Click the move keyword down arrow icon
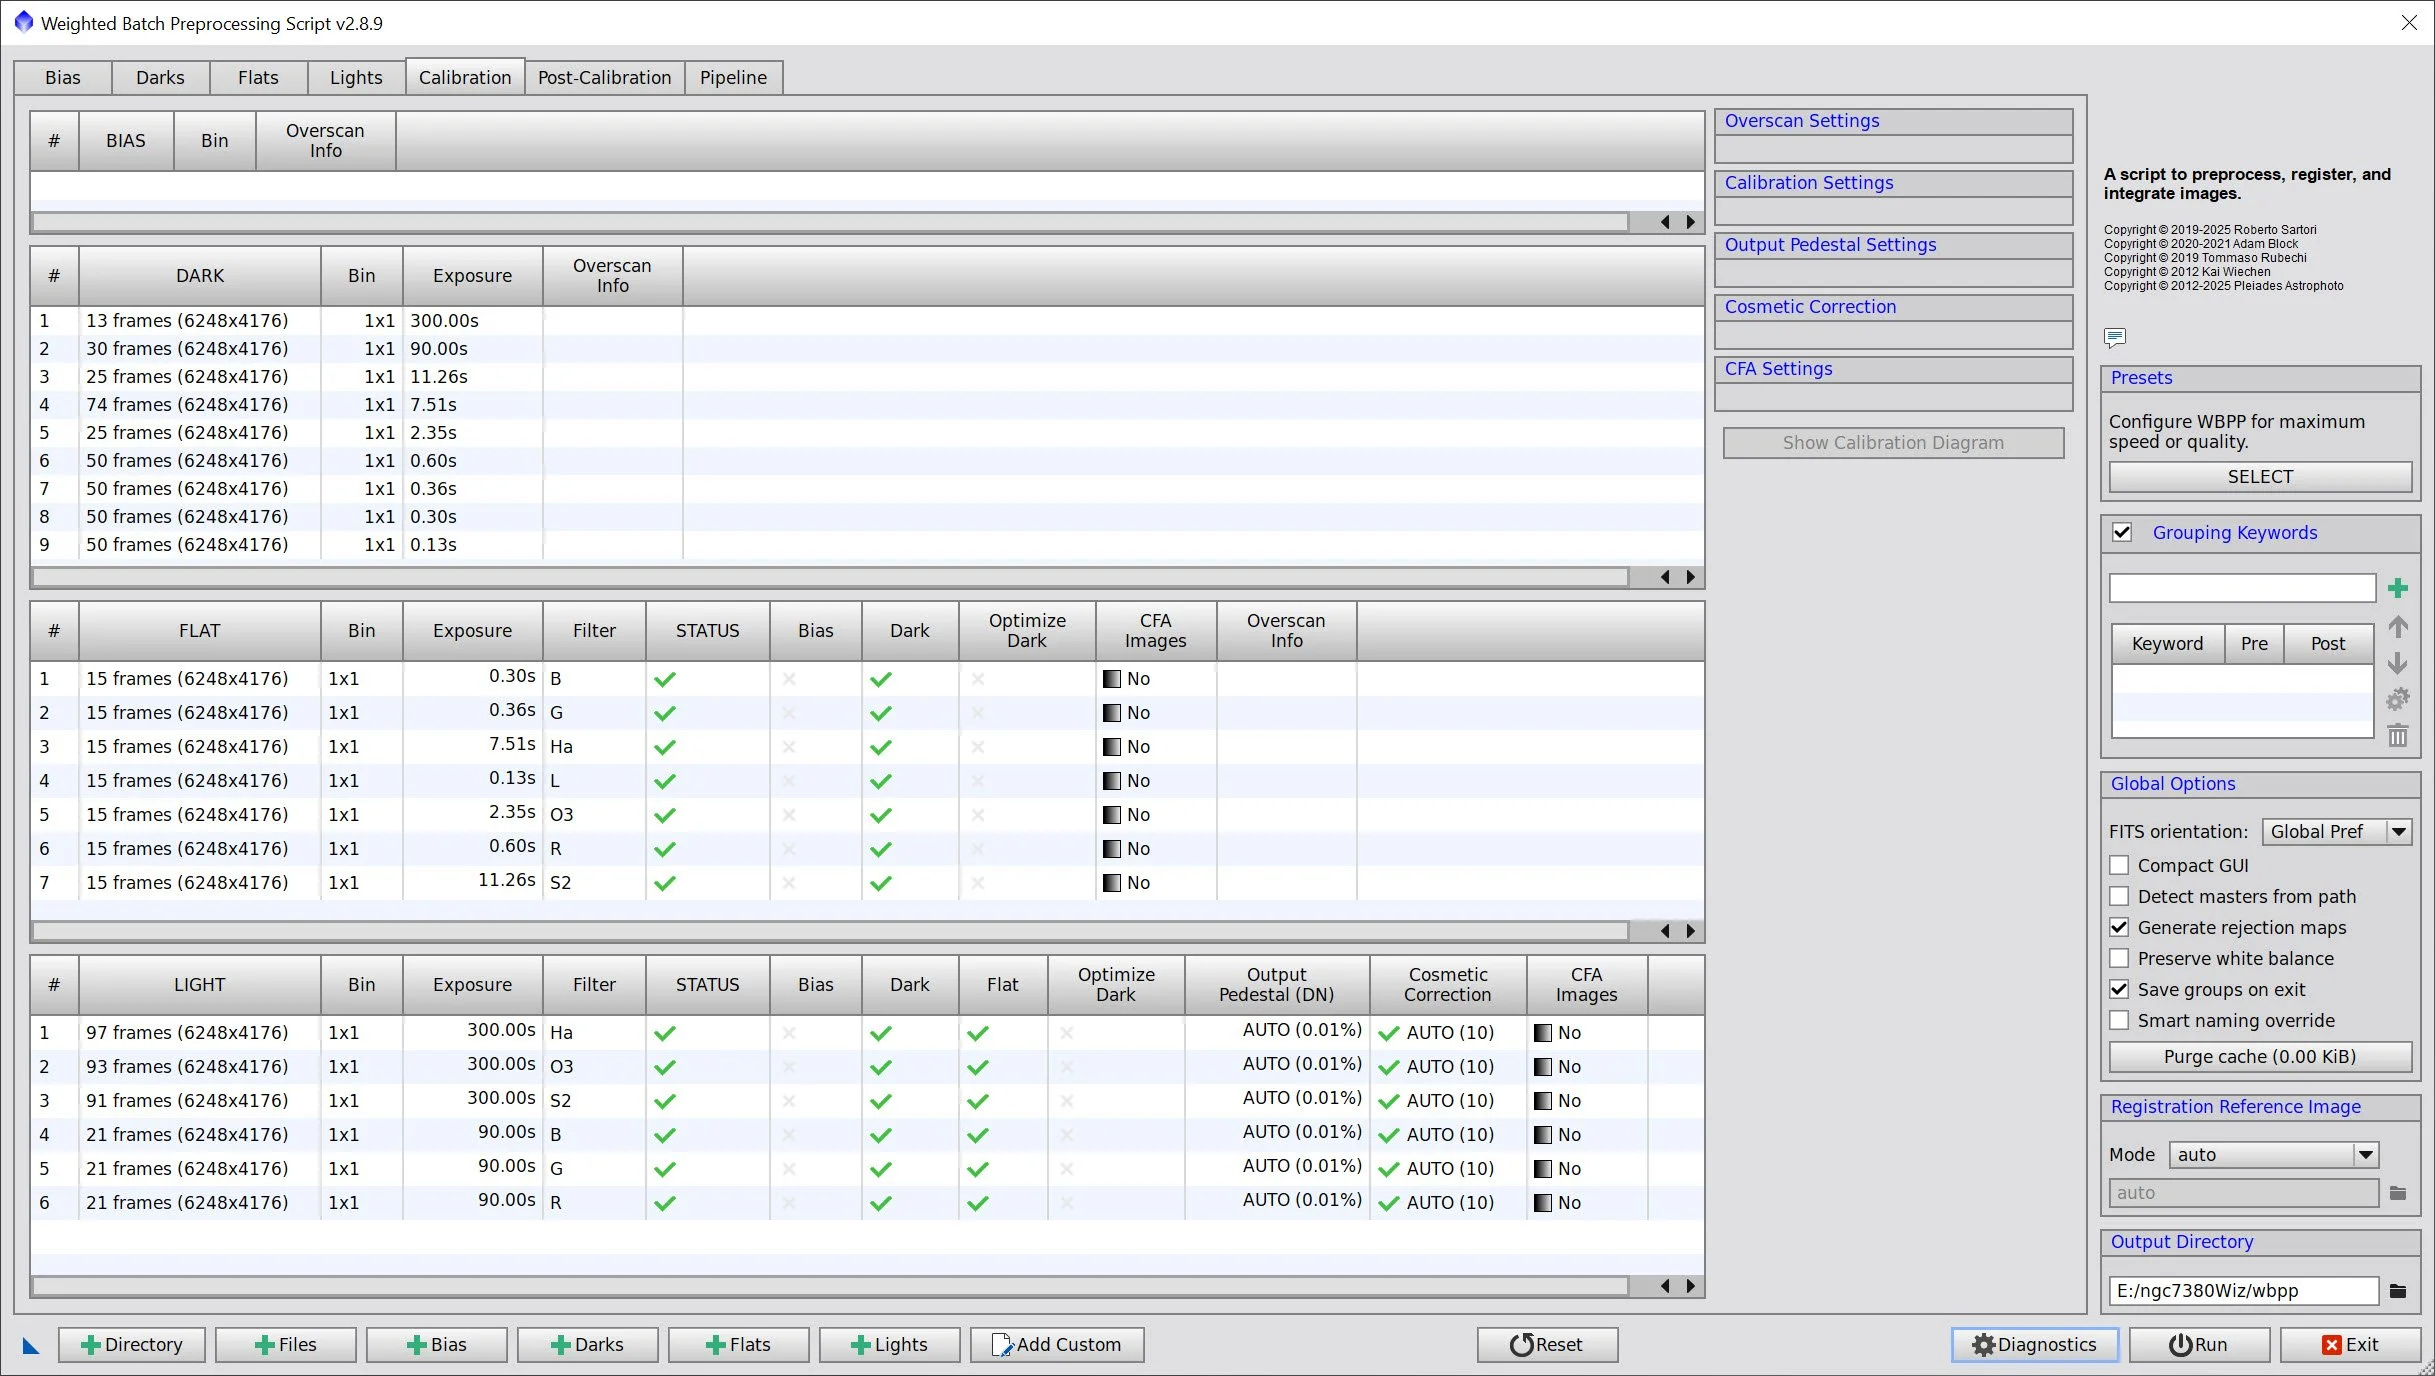This screenshot has width=2435, height=1376. (2397, 663)
